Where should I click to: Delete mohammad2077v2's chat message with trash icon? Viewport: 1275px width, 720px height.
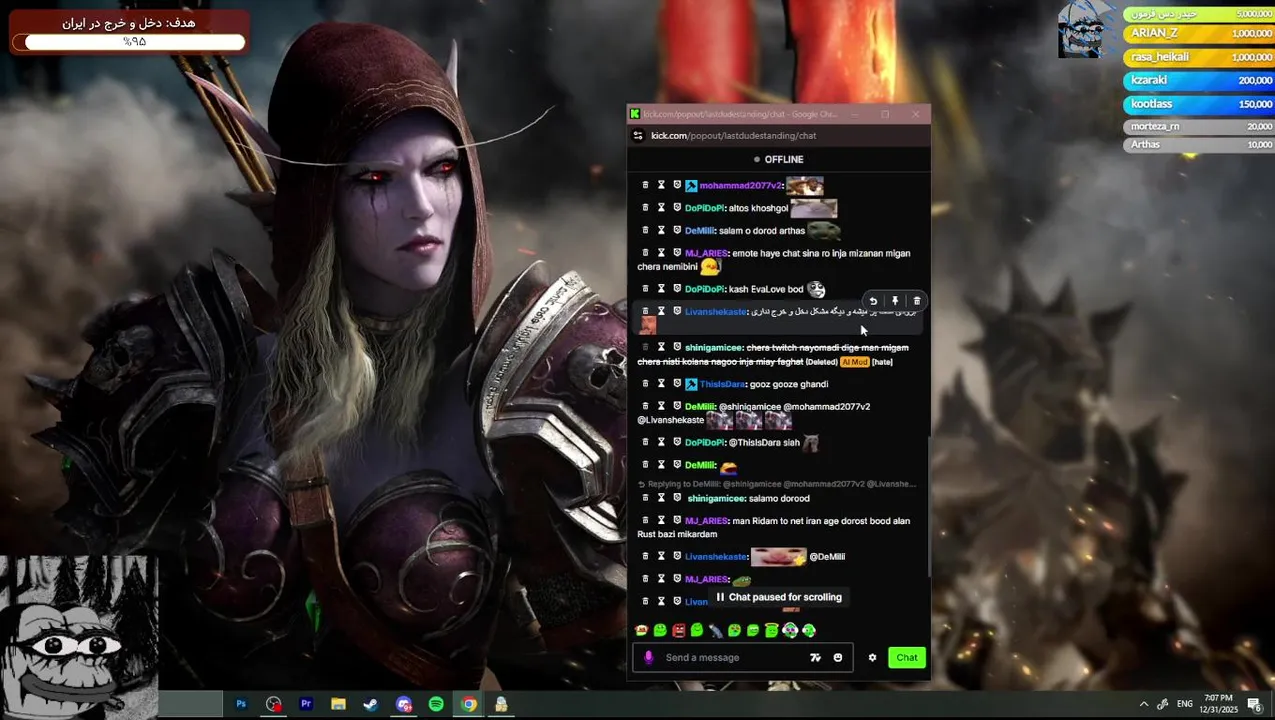click(645, 185)
